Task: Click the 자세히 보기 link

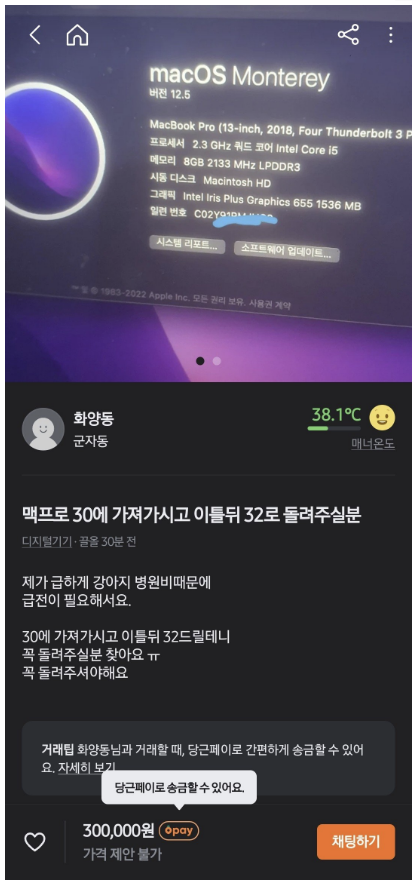Action: pyautogui.click(x=87, y=768)
